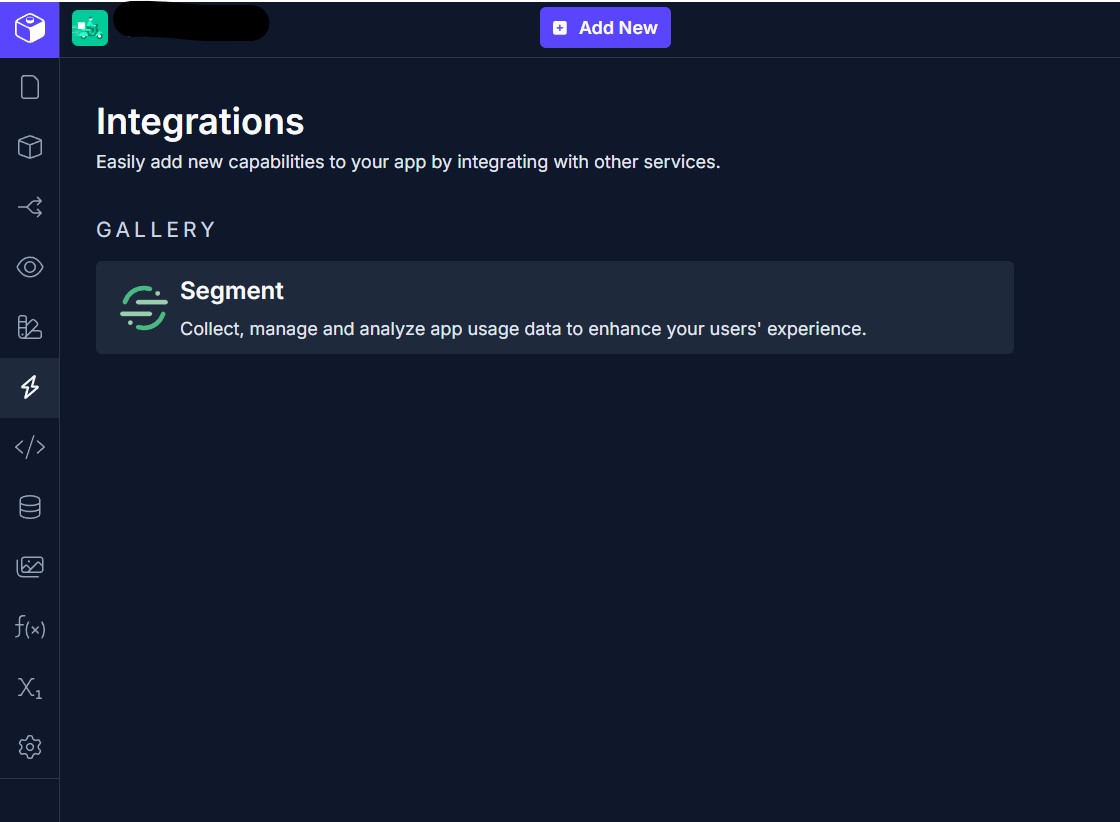Viewport: 1120px width, 822px height.
Task: Open the Pages icon in the sidebar
Action: pyautogui.click(x=29, y=87)
